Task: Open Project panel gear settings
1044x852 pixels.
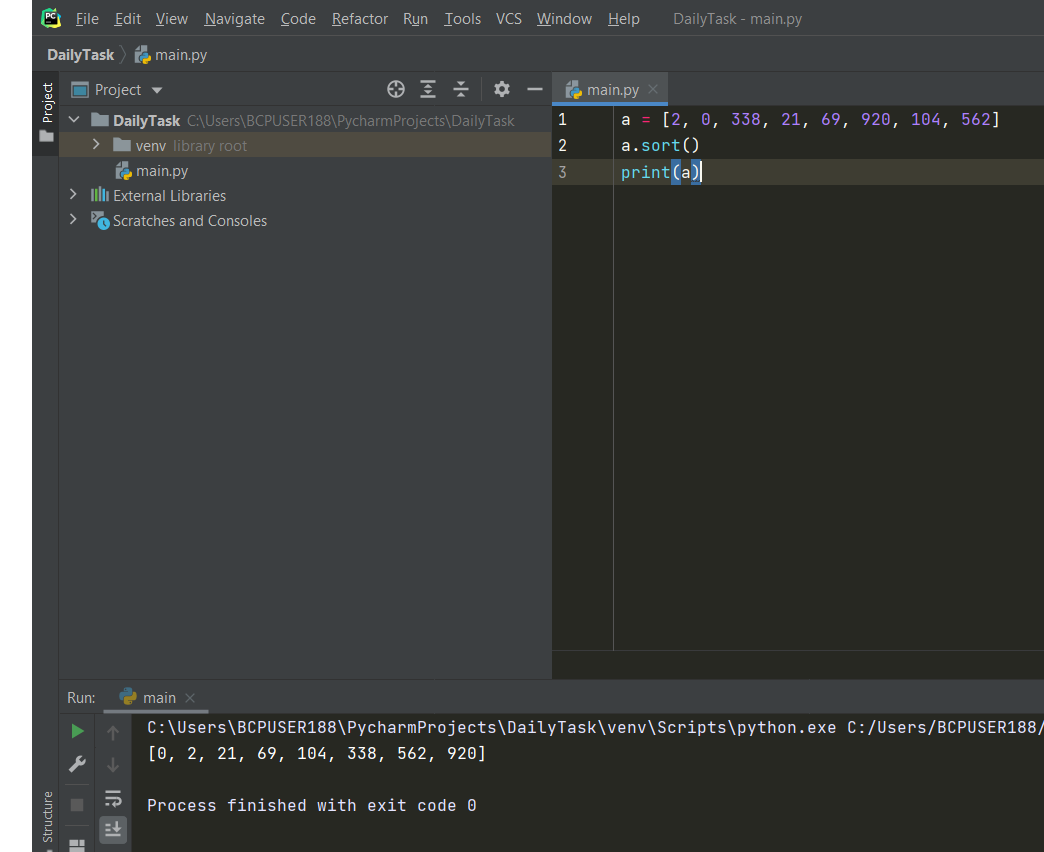Action: coord(502,90)
